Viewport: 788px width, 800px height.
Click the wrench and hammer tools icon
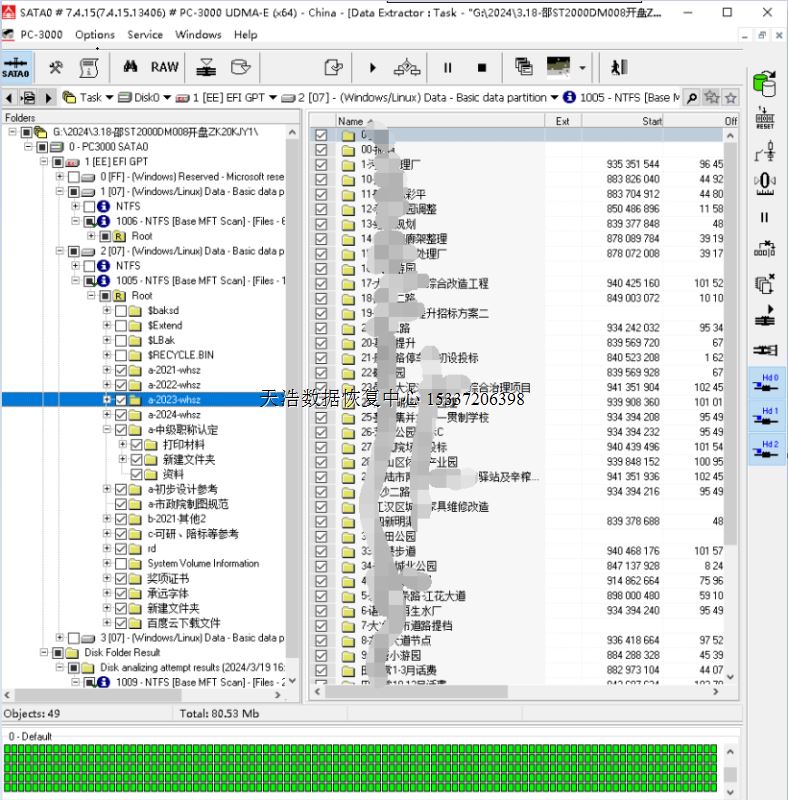tap(55, 67)
